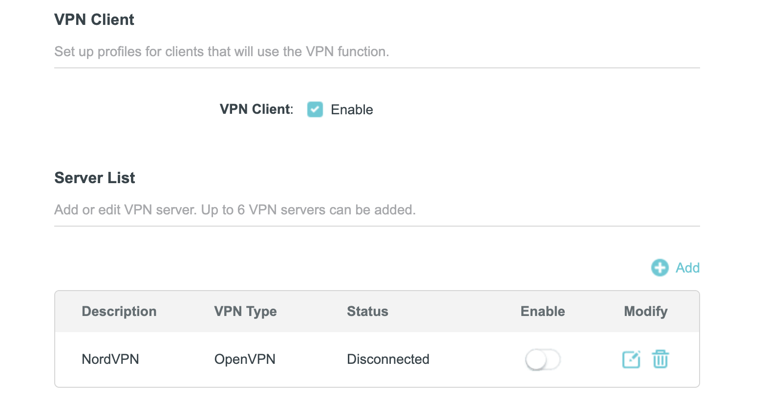The image size is (768, 420).
Task: Click the bold VPN Client field label
Action: 256,109
